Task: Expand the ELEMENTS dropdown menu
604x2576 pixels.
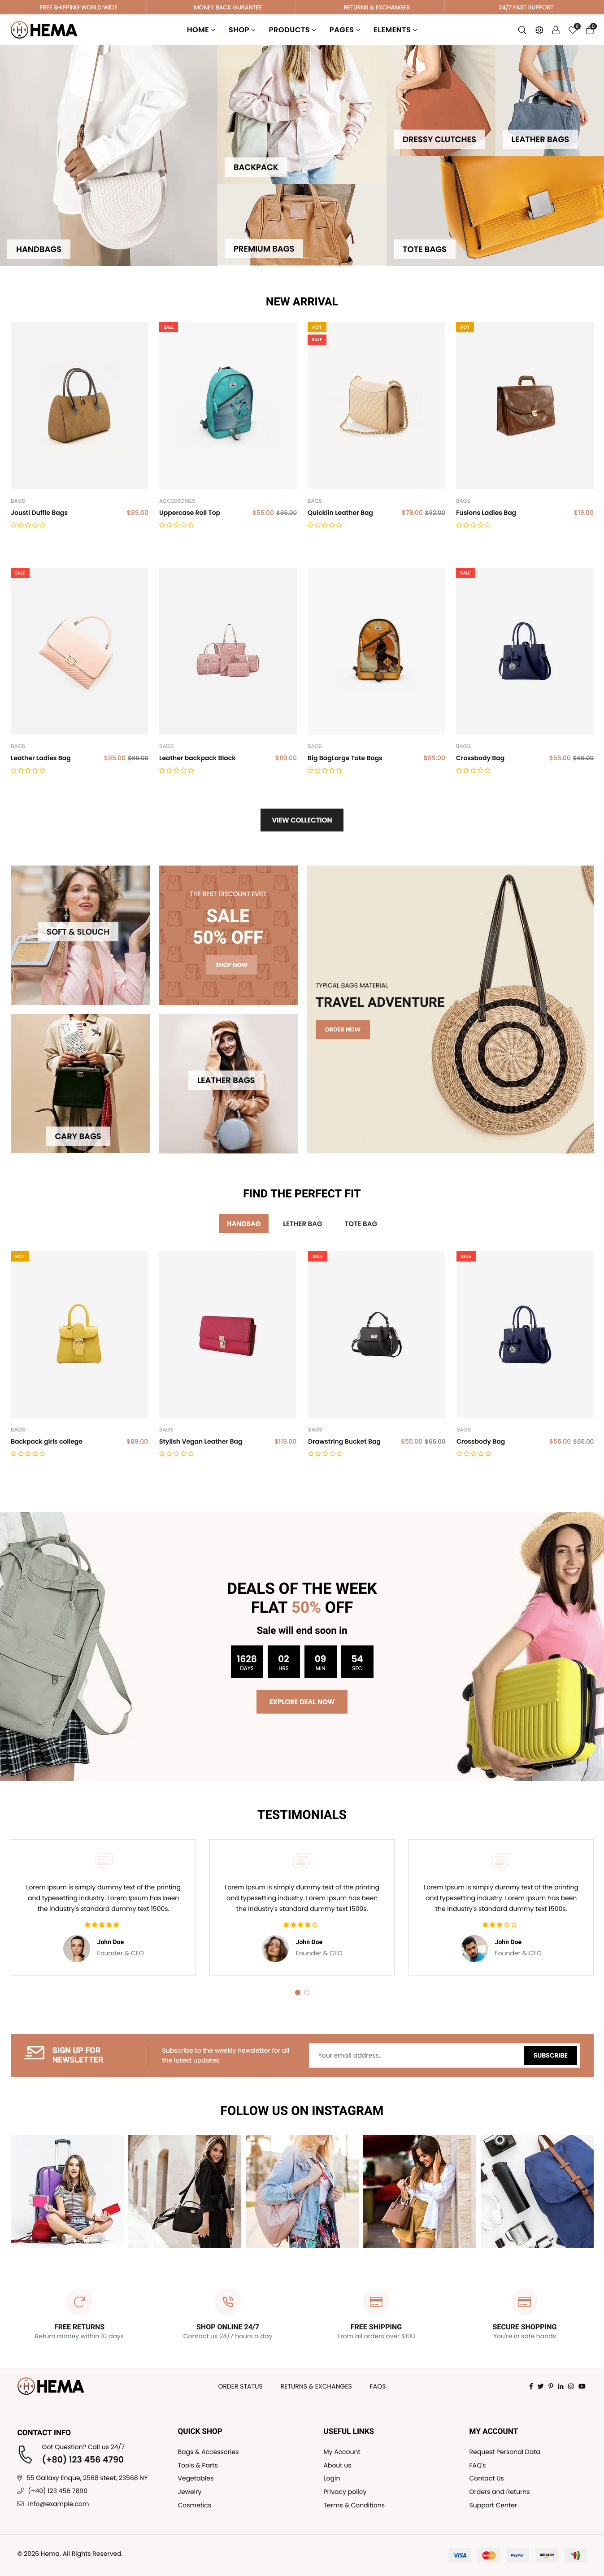Action: (x=396, y=30)
